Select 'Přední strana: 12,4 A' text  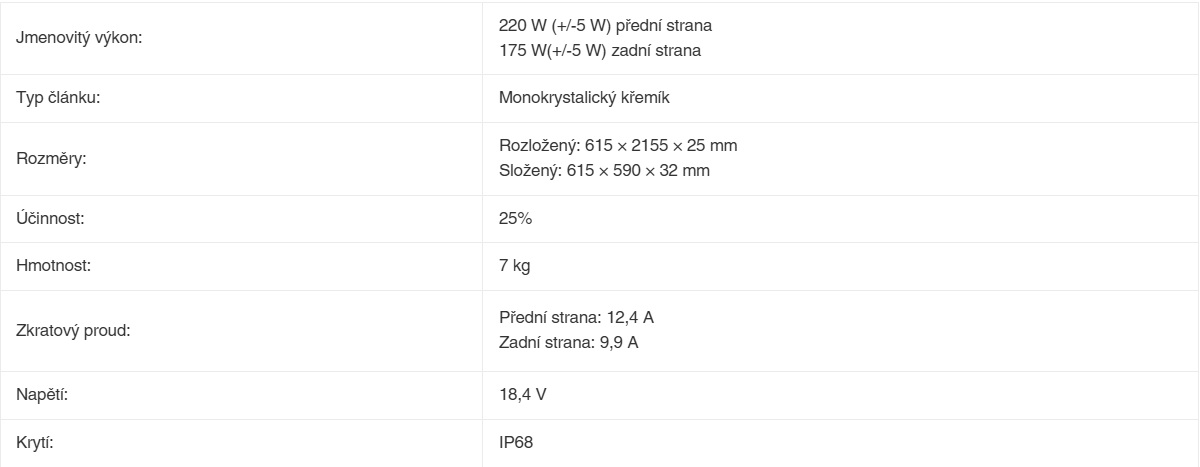tap(576, 317)
